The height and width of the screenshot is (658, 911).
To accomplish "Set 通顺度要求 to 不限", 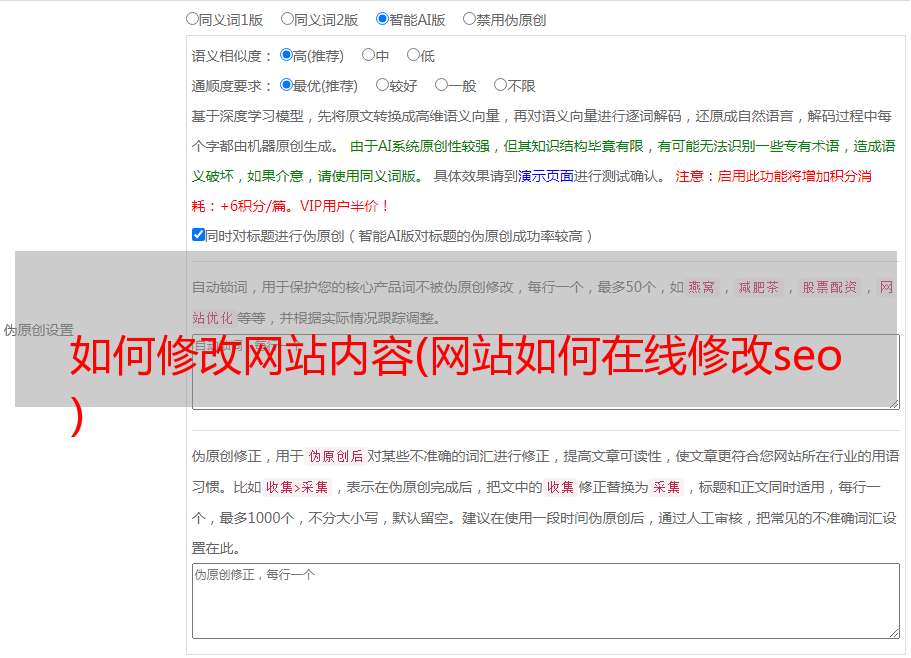I will tap(500, 85).
